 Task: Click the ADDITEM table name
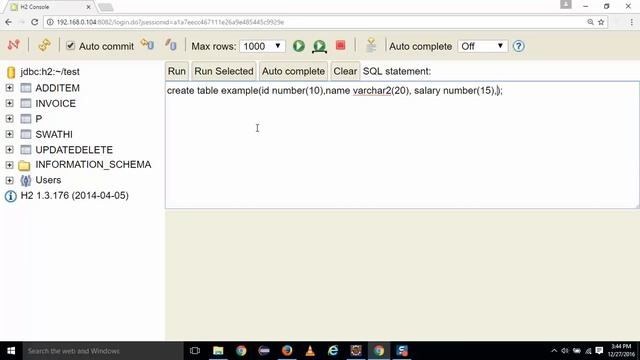58,88
